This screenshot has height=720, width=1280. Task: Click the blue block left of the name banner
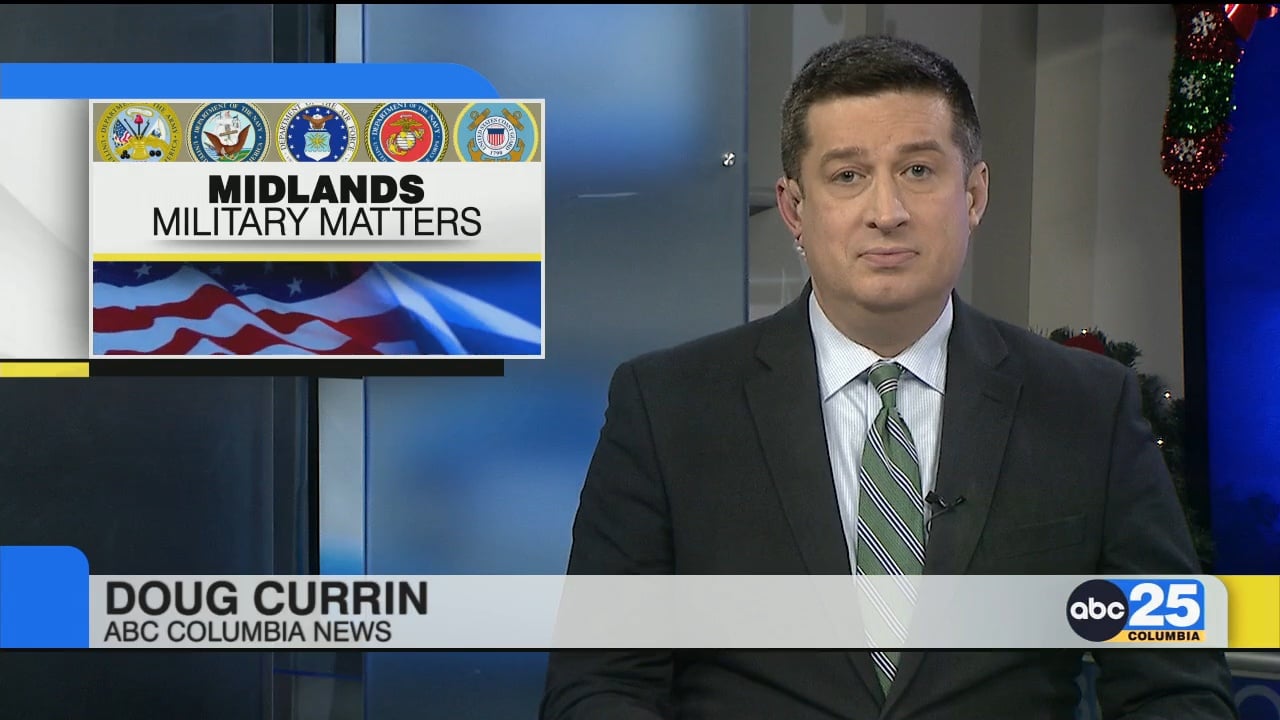click(x=43, y=597)
